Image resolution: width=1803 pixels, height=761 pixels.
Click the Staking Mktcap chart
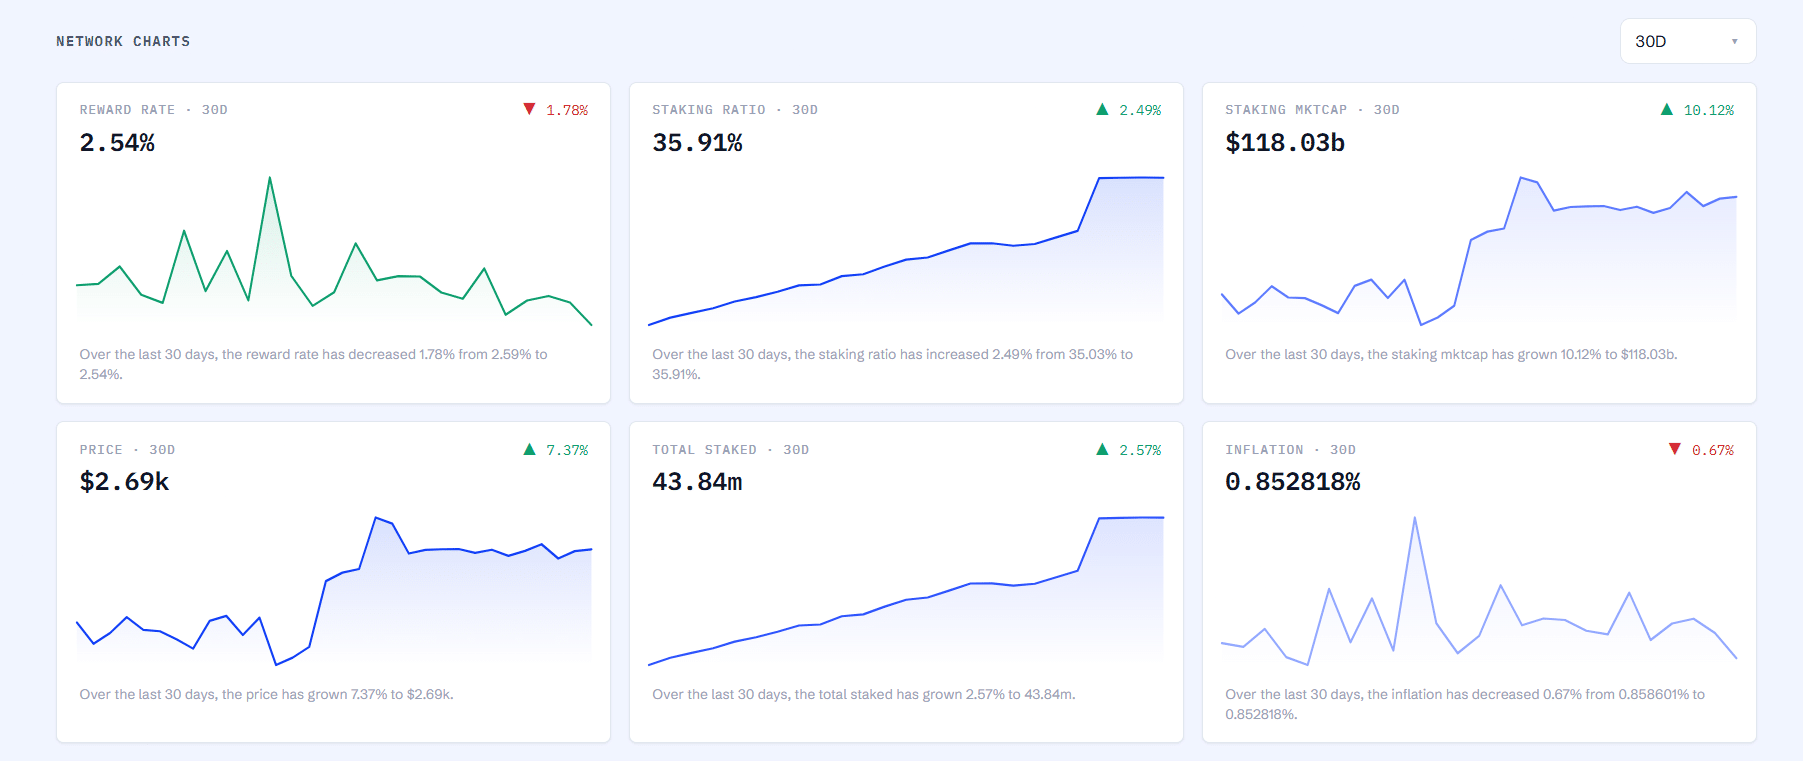pos(1479,251)
